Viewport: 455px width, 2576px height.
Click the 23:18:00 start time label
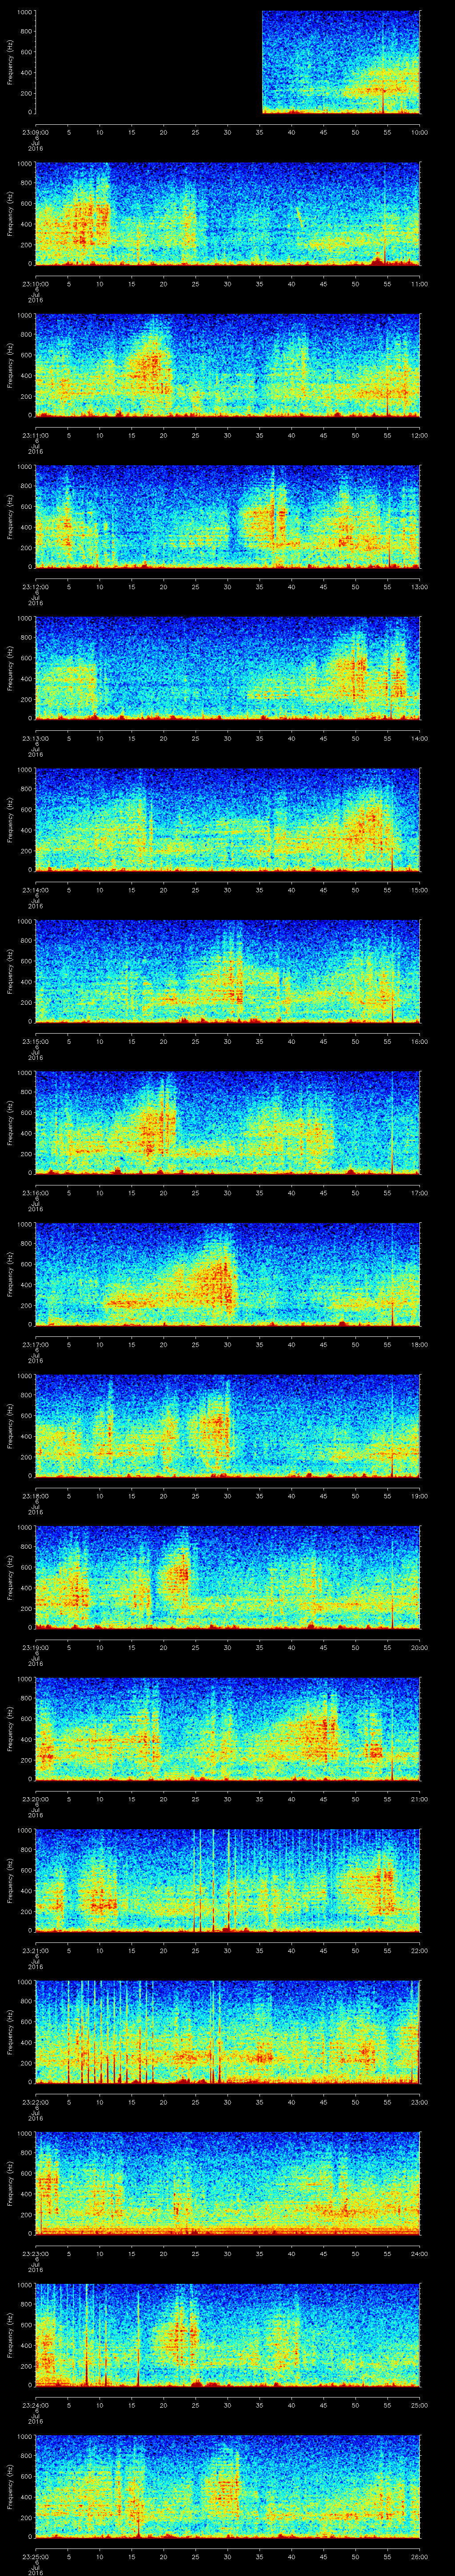pos(36,1496)
